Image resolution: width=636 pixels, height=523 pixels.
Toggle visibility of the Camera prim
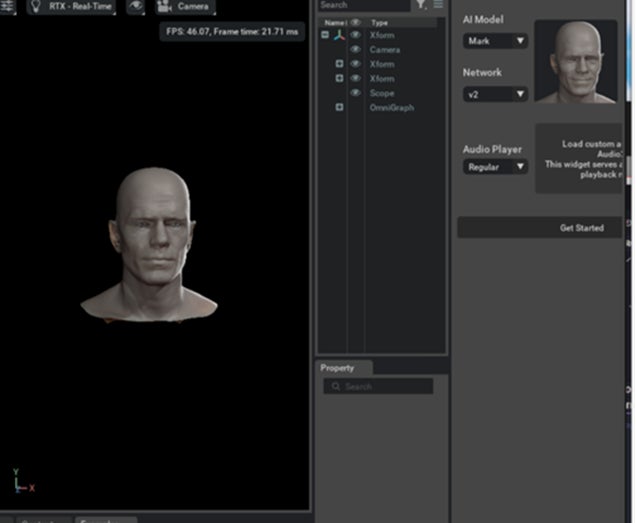tap(355, 50)
